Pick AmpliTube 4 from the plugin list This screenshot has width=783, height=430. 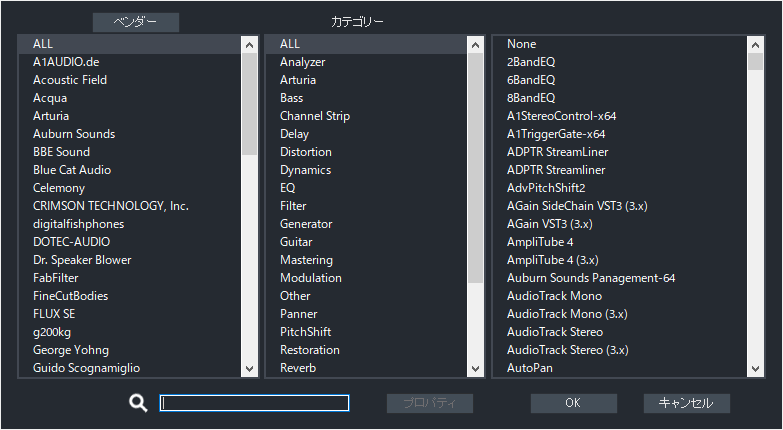540,242
